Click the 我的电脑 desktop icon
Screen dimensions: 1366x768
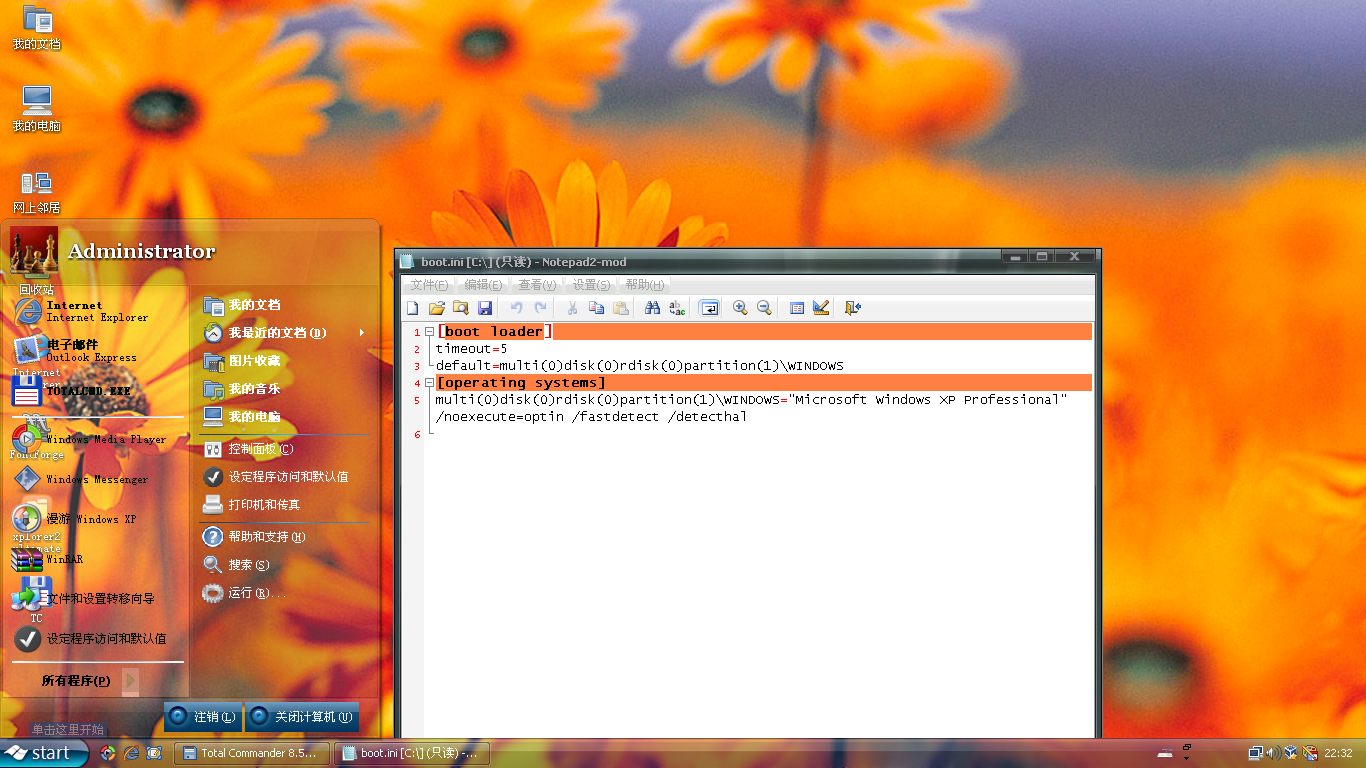37,109
